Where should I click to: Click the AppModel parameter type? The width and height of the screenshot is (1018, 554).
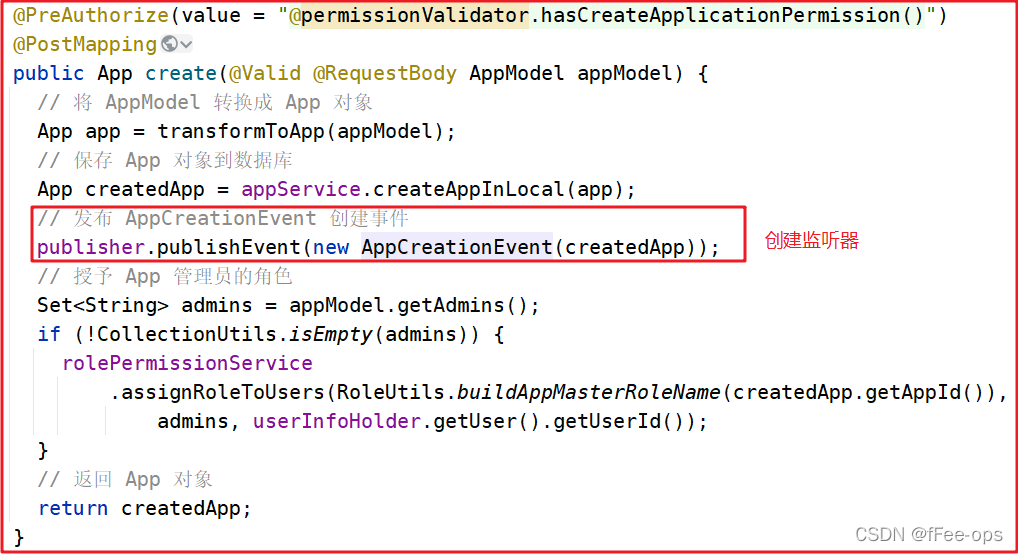(516, 73)
